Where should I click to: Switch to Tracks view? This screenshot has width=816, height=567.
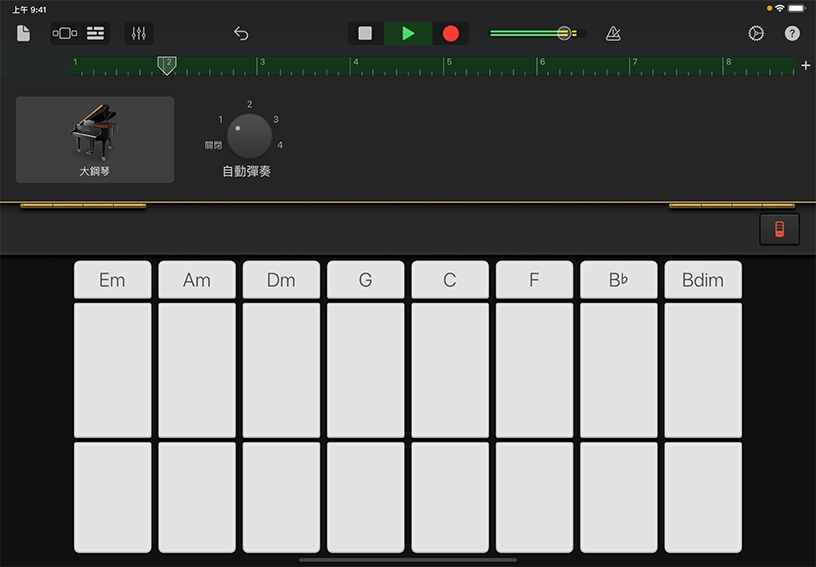point(95,33)
